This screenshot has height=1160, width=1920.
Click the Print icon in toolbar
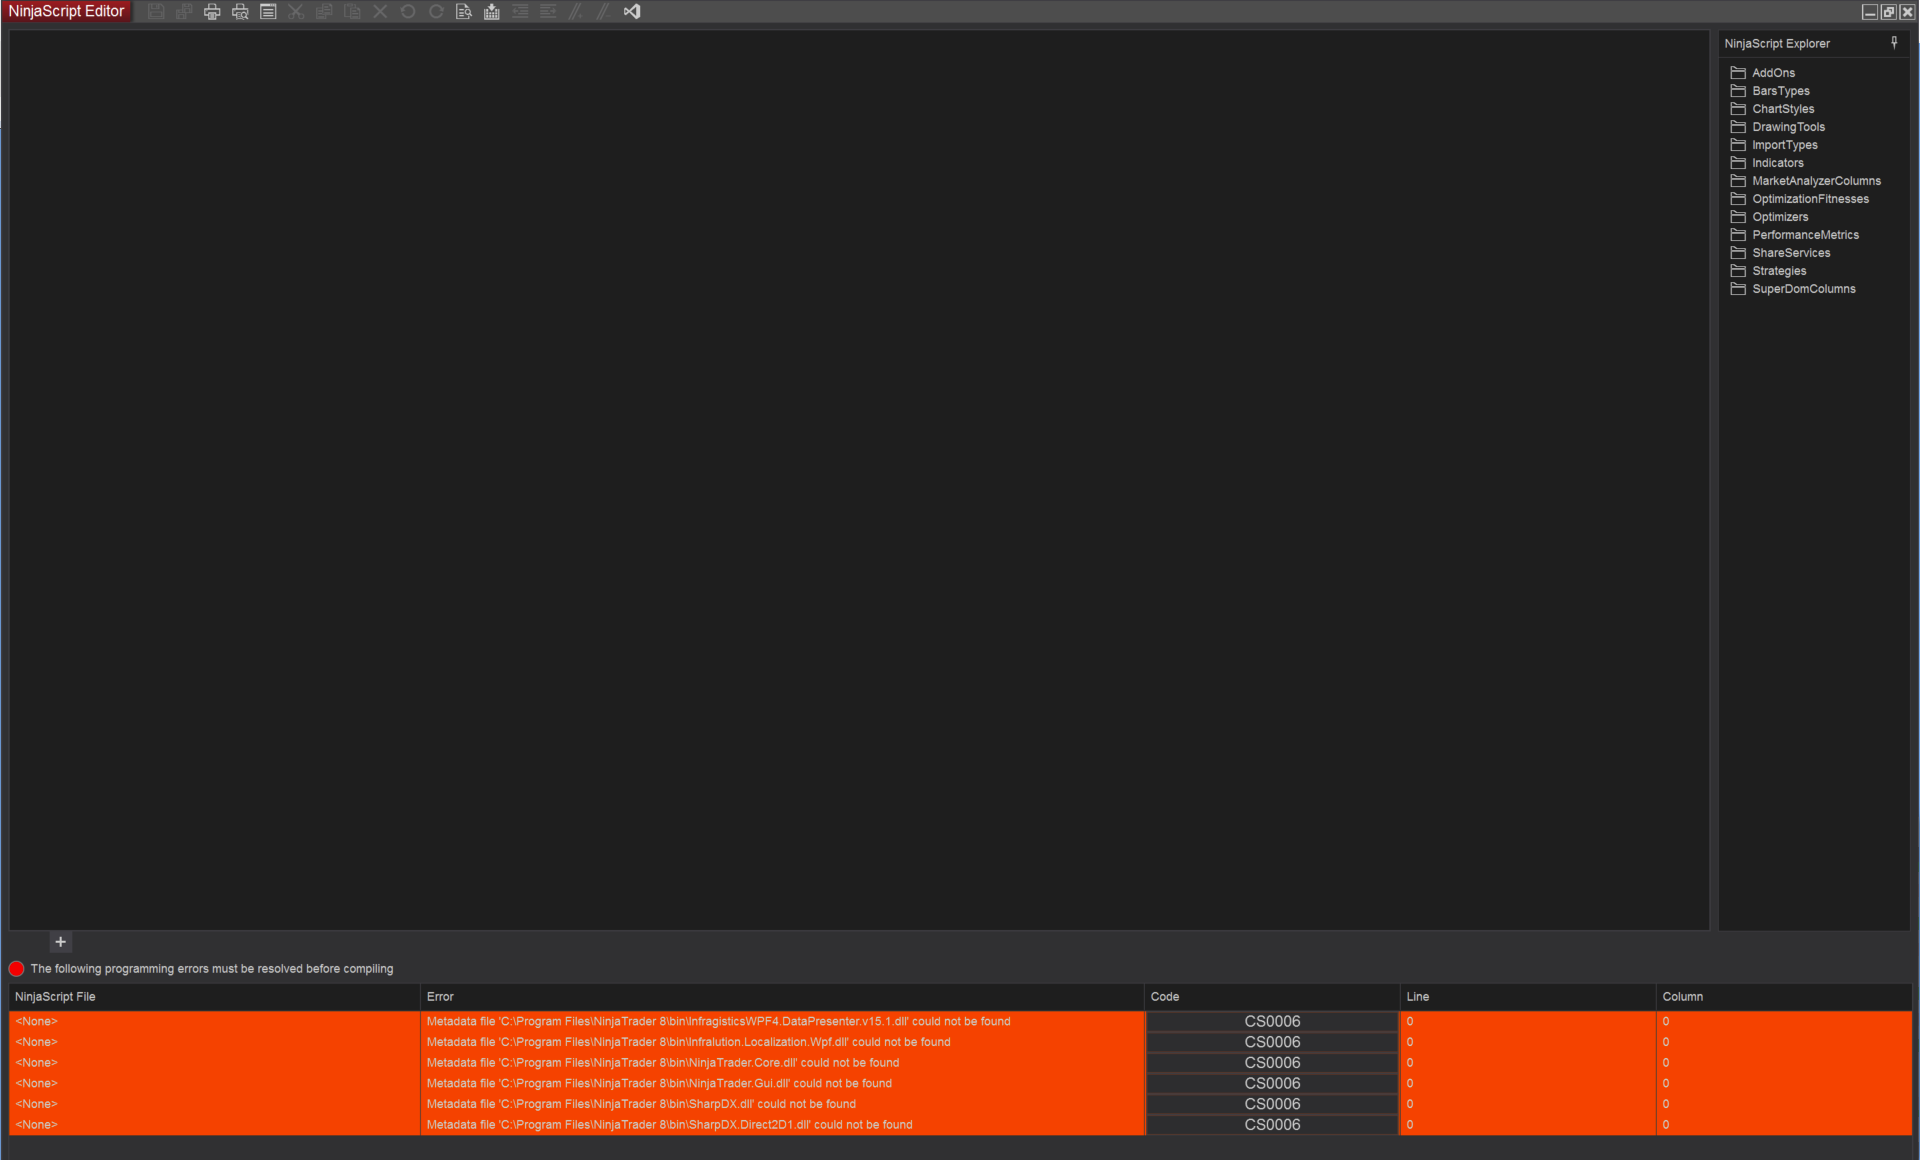pos(212,12)
